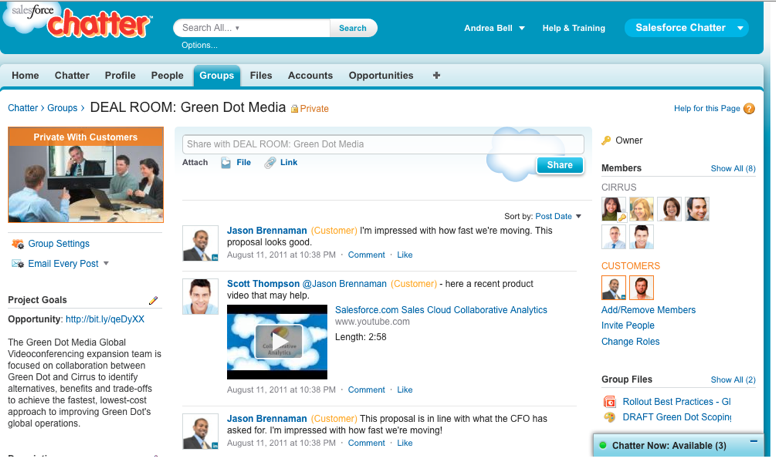Open DRAFT Green Dot Scoping file icon
Viewport: 776px width, 459px height.
[610, 417]
